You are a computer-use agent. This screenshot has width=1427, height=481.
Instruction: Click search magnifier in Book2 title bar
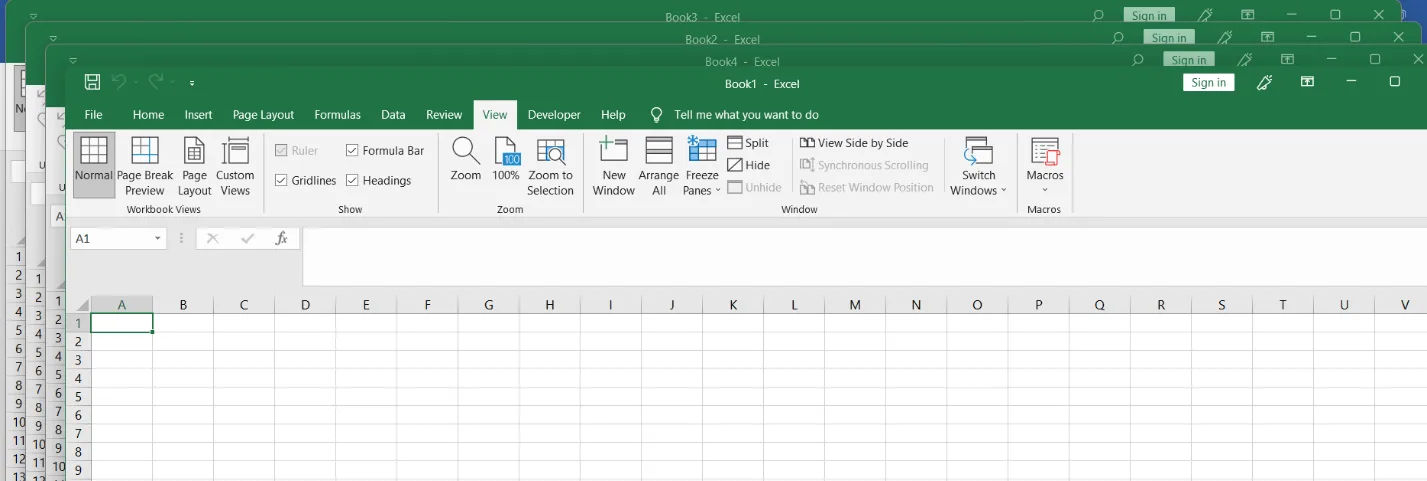[1118, 38]
